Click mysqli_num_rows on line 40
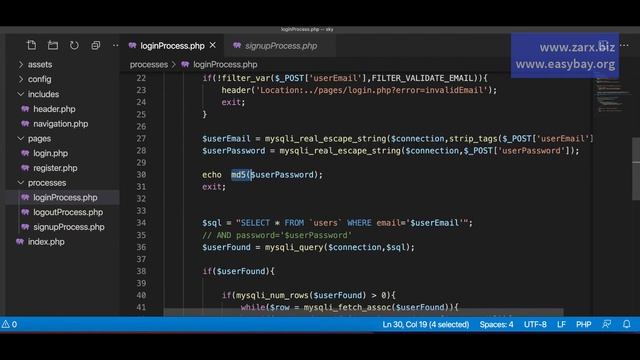This screenshot has height=360, width=640. click(272, 295)
